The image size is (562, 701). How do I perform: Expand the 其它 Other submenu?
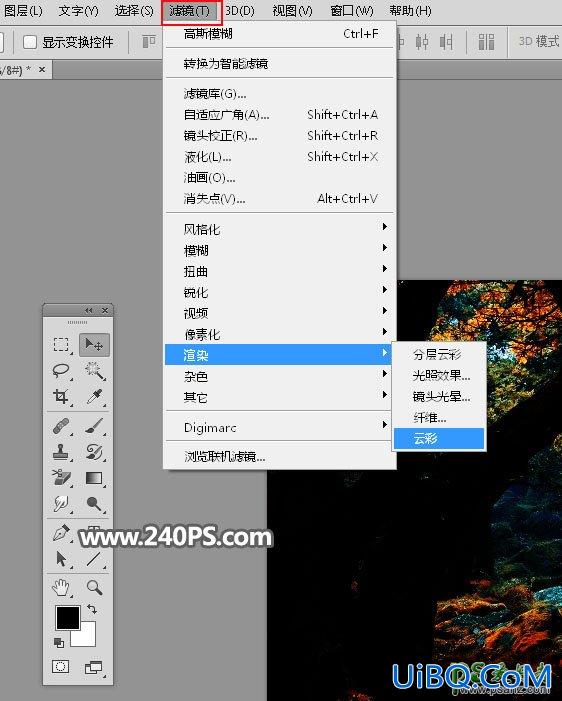coord(280,397)
